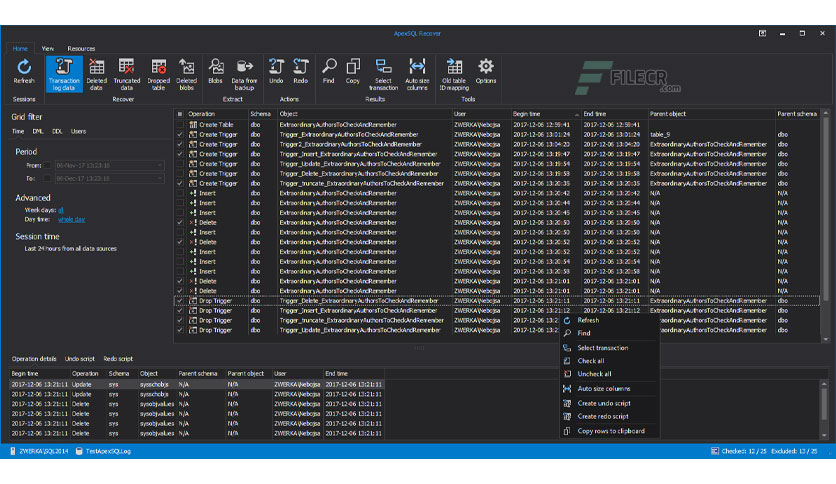
Task: Choose the Truncated data recovery icon
Action: [126, 74]
